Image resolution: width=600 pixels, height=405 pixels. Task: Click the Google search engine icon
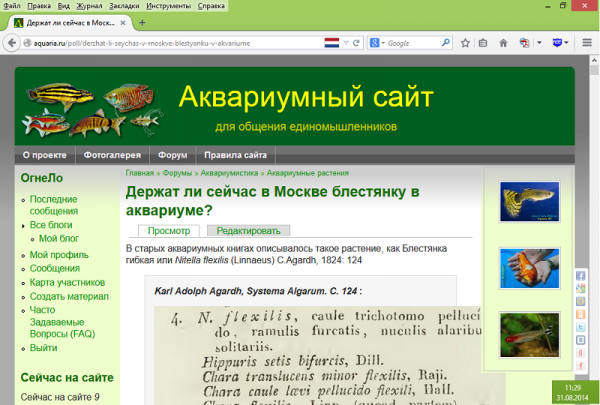pyautogui.click(x=374, y=43)
